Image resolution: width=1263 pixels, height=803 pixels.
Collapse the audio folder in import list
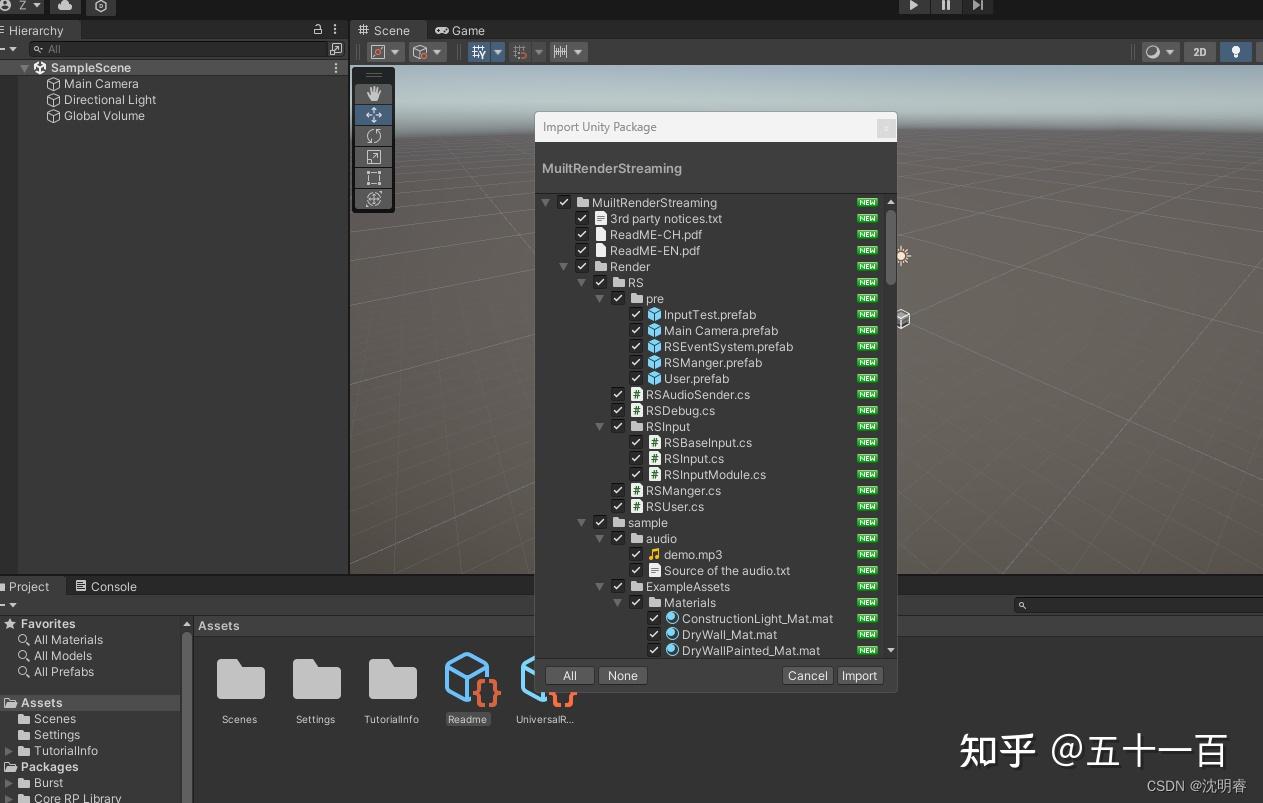pos(600,539)
